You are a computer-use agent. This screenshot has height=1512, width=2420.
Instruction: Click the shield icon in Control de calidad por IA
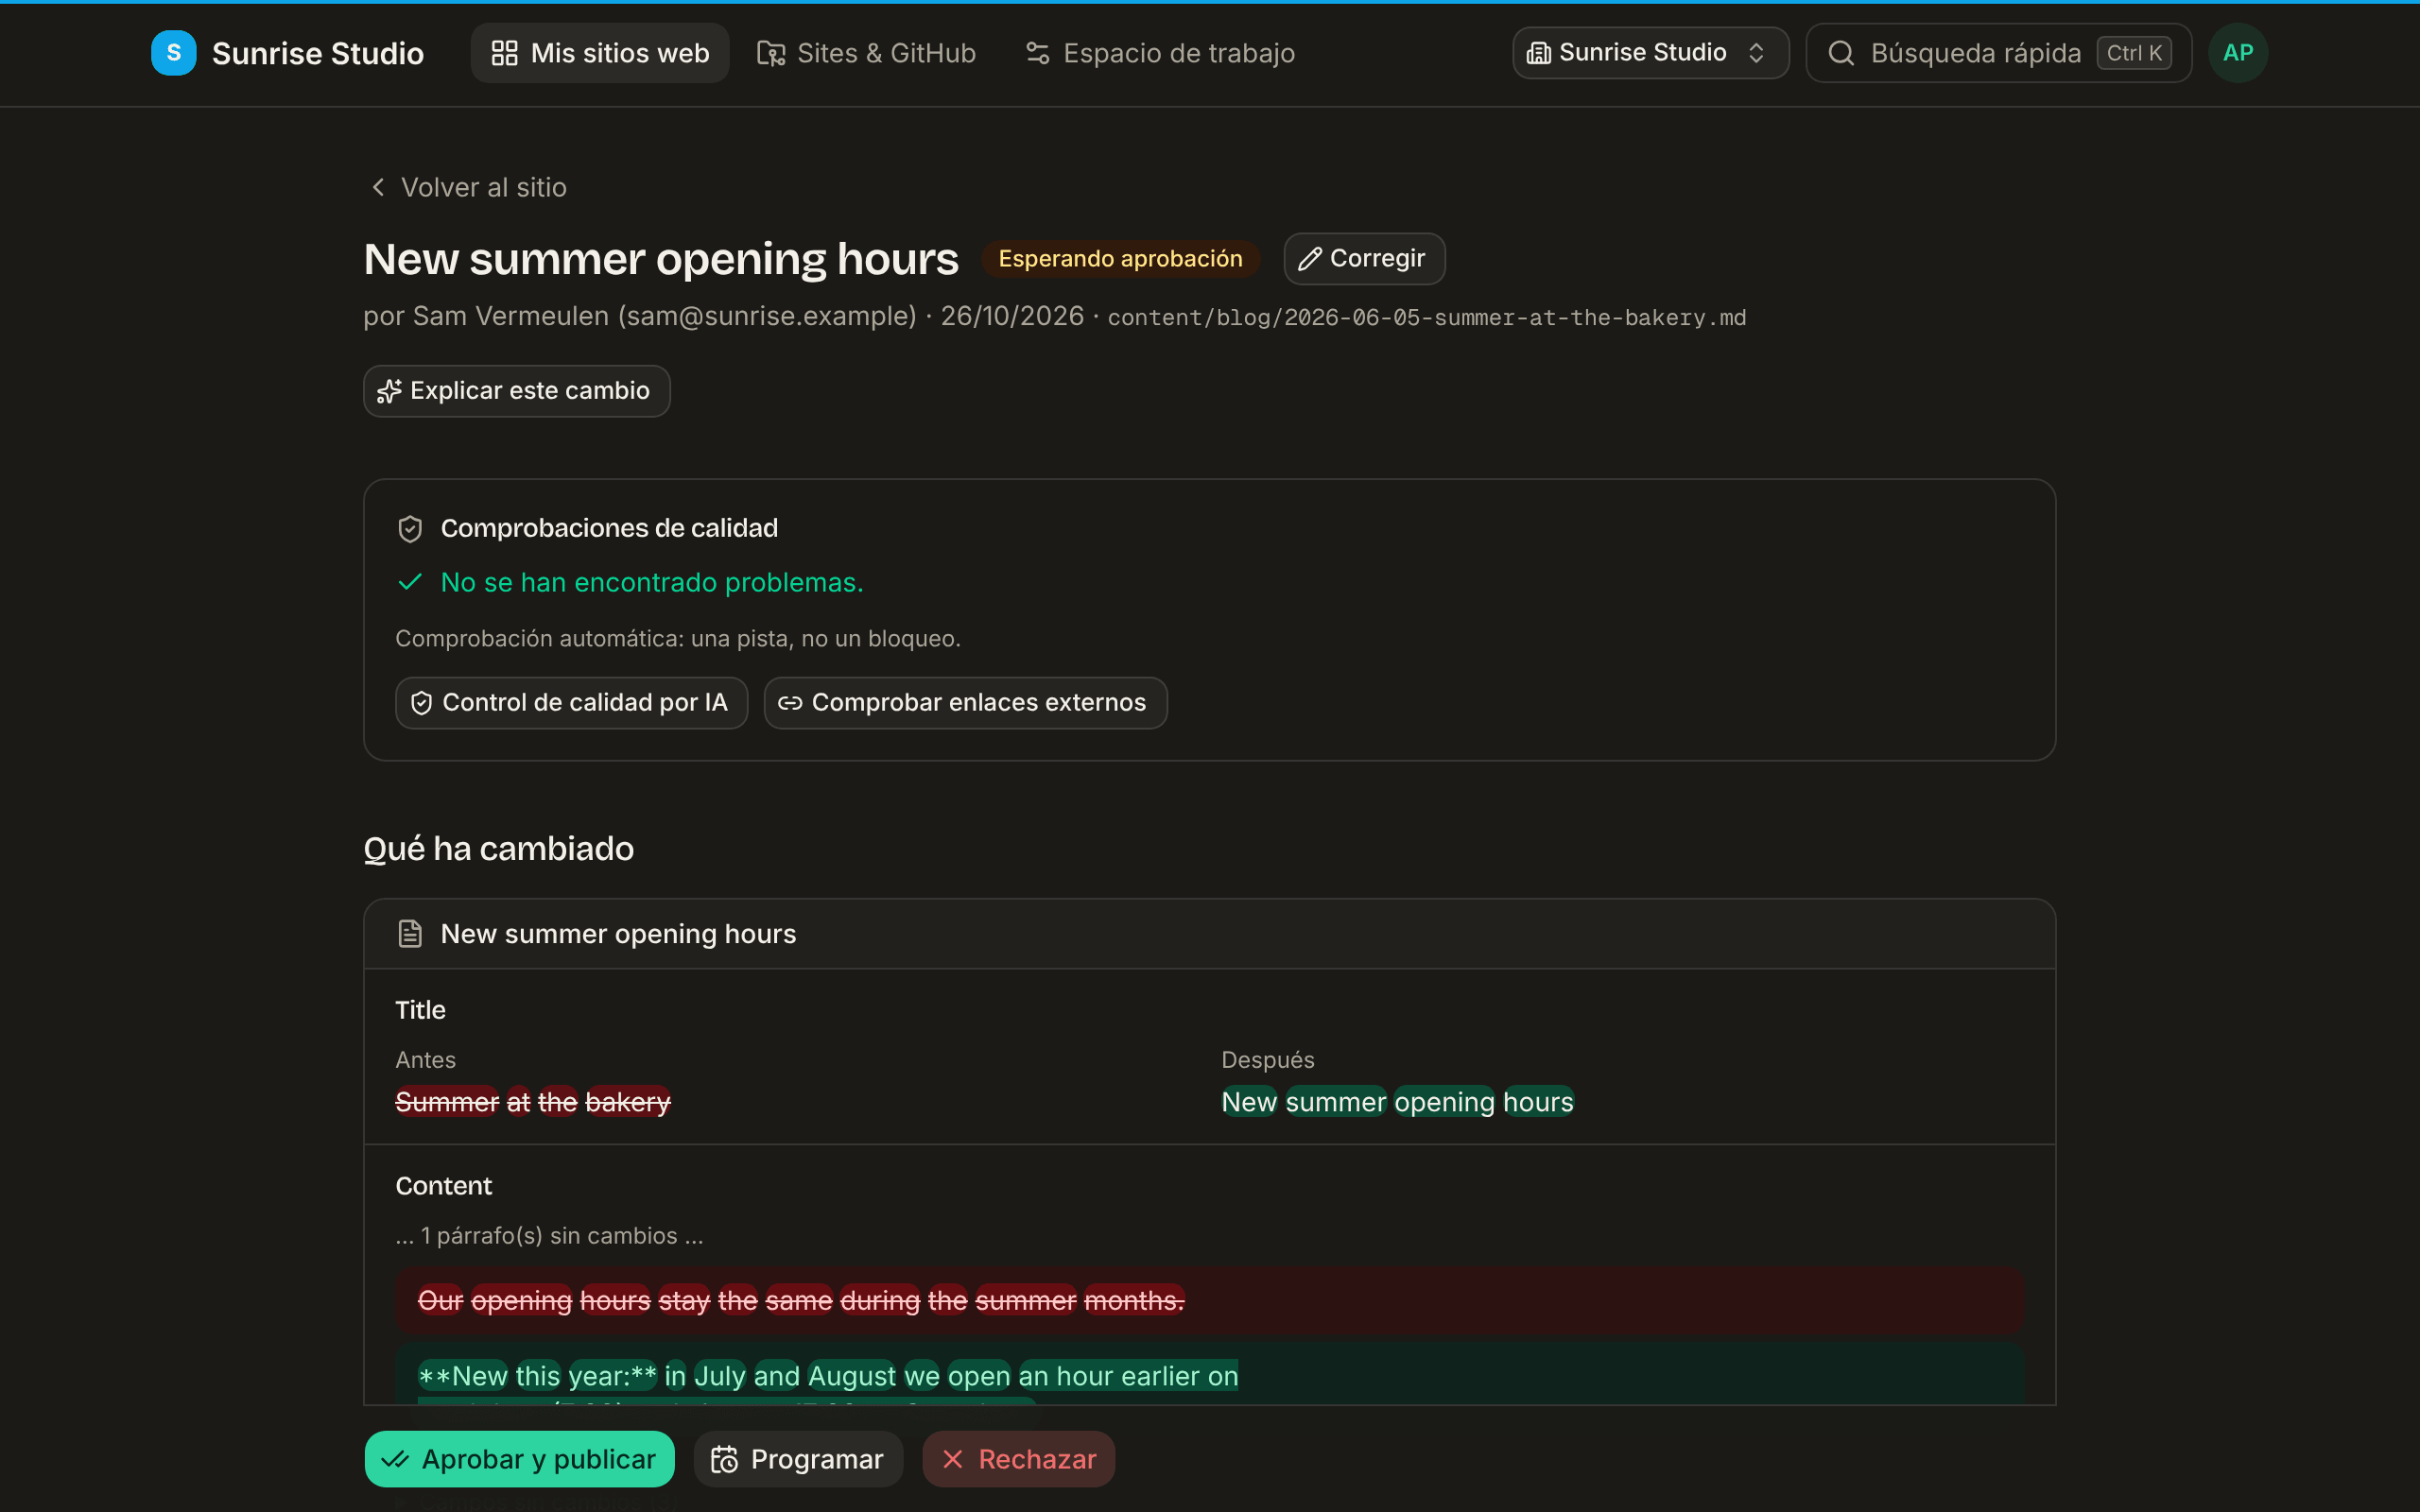[421, 703]
